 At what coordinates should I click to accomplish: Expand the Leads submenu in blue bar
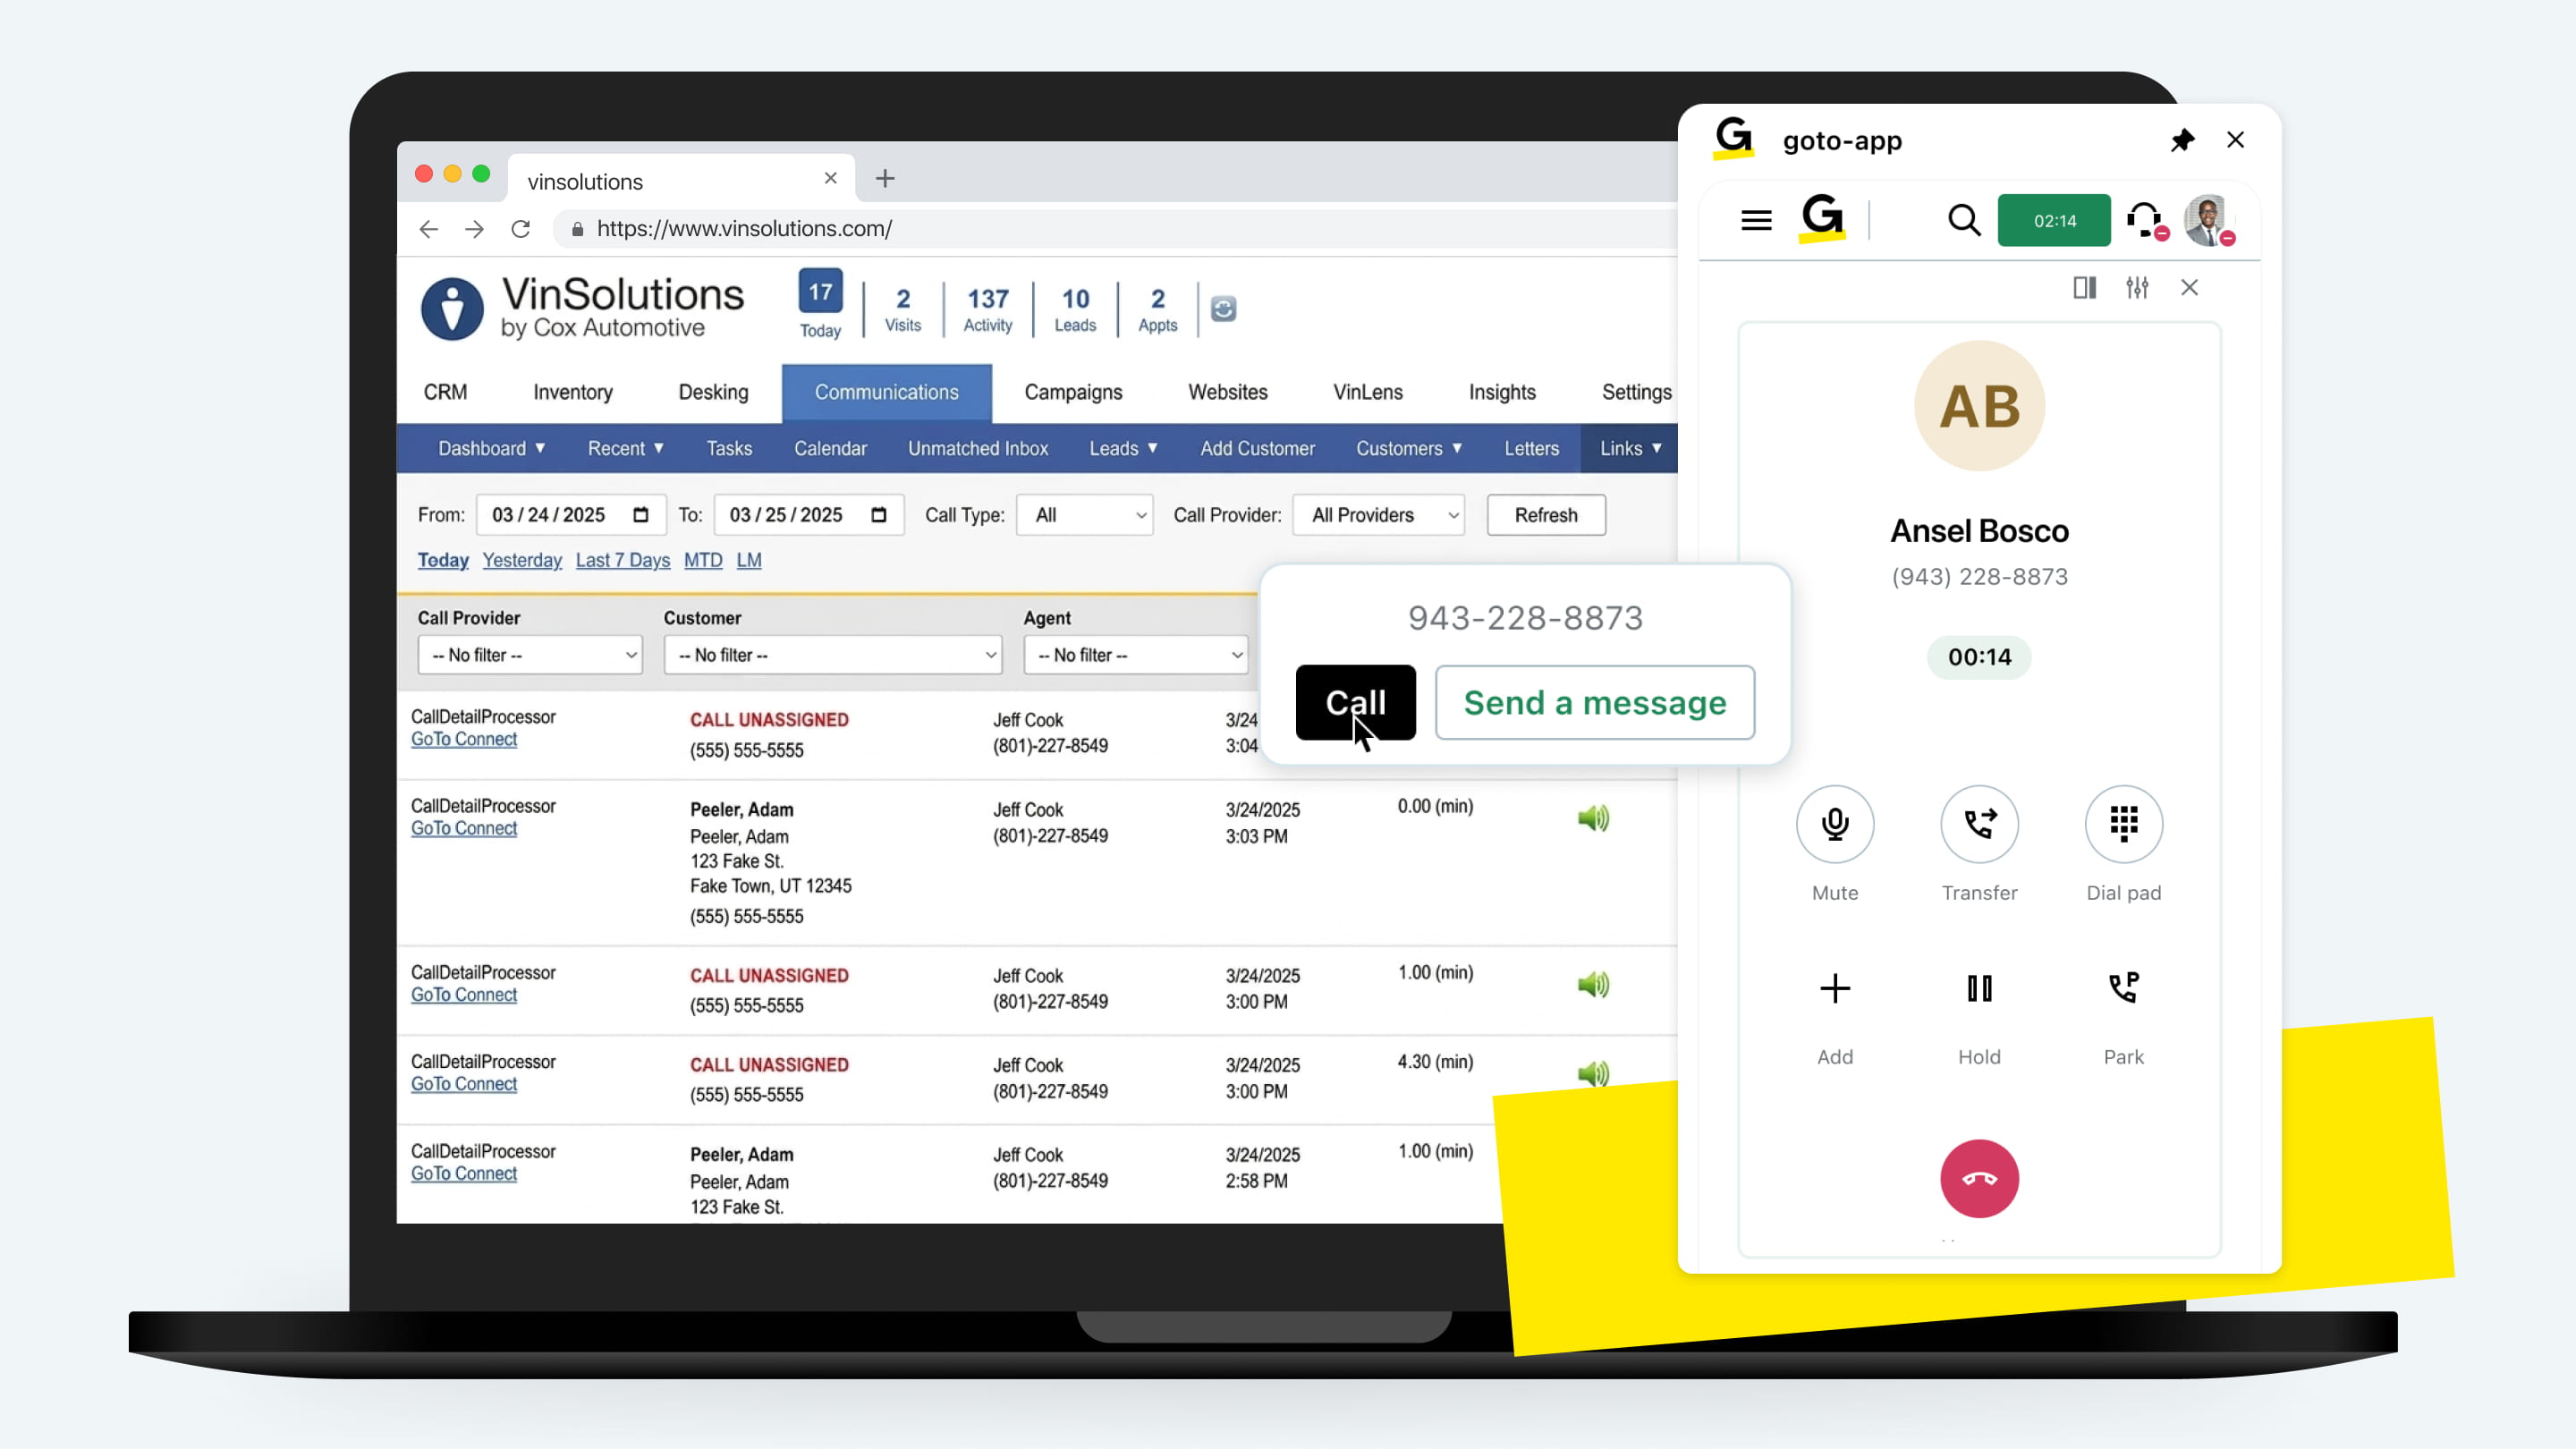point(1123,449)
